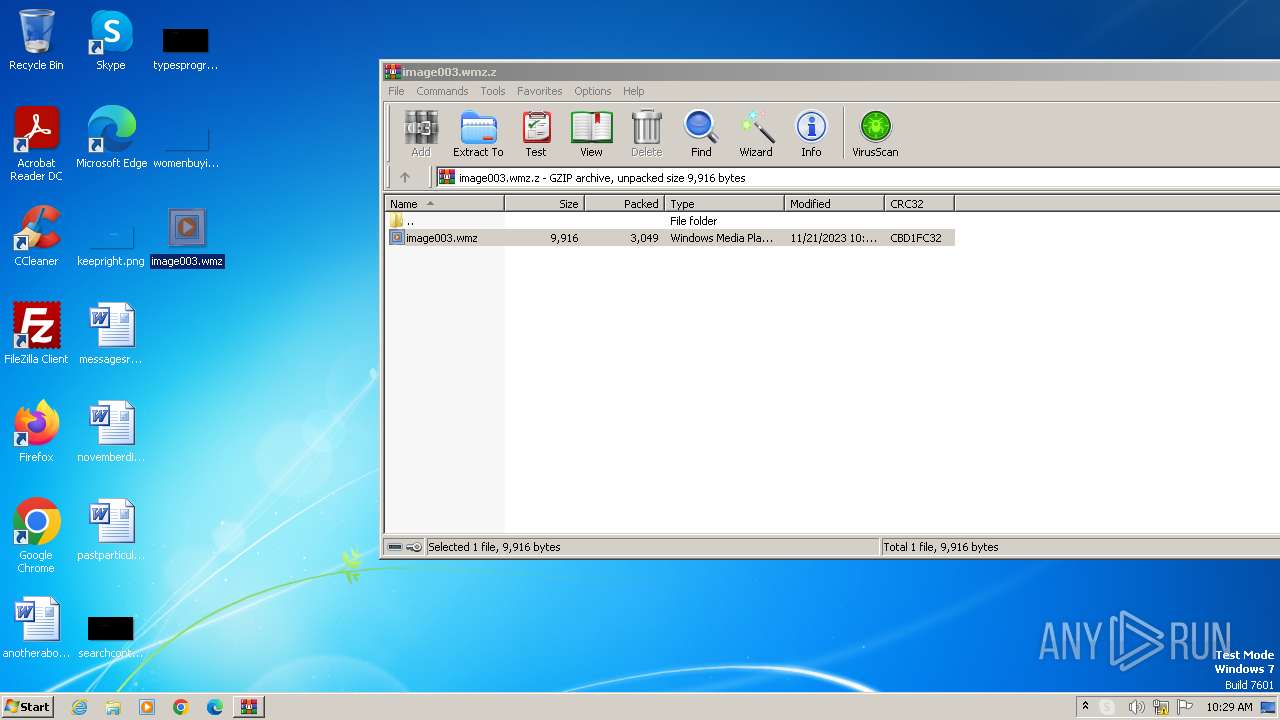Screen dimensions: 1280x720
Task: Click the Delete toolbar icon
Action: (x=646, y=134)
